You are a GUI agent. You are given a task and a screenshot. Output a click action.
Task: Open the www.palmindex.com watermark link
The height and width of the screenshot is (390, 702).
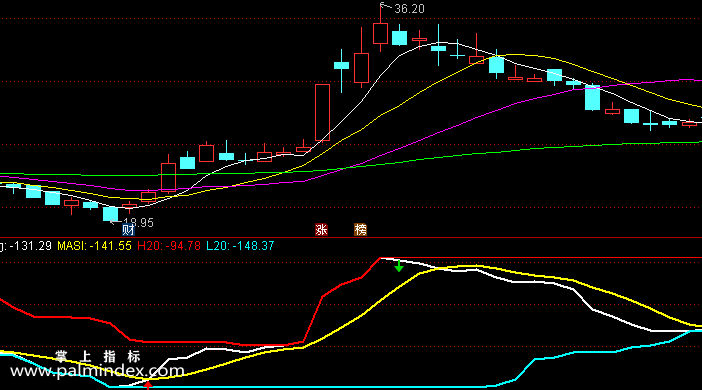coord(97,371)
